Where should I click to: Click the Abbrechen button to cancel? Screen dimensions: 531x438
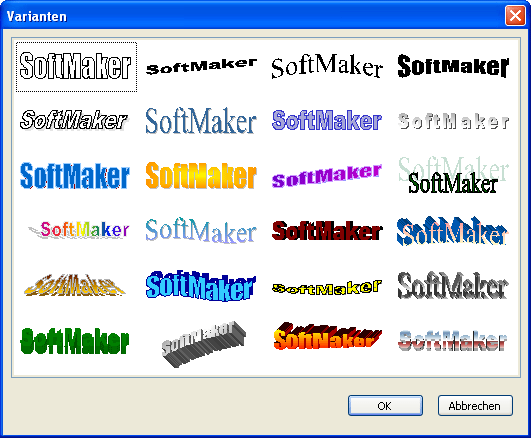[x=475, y=405]
